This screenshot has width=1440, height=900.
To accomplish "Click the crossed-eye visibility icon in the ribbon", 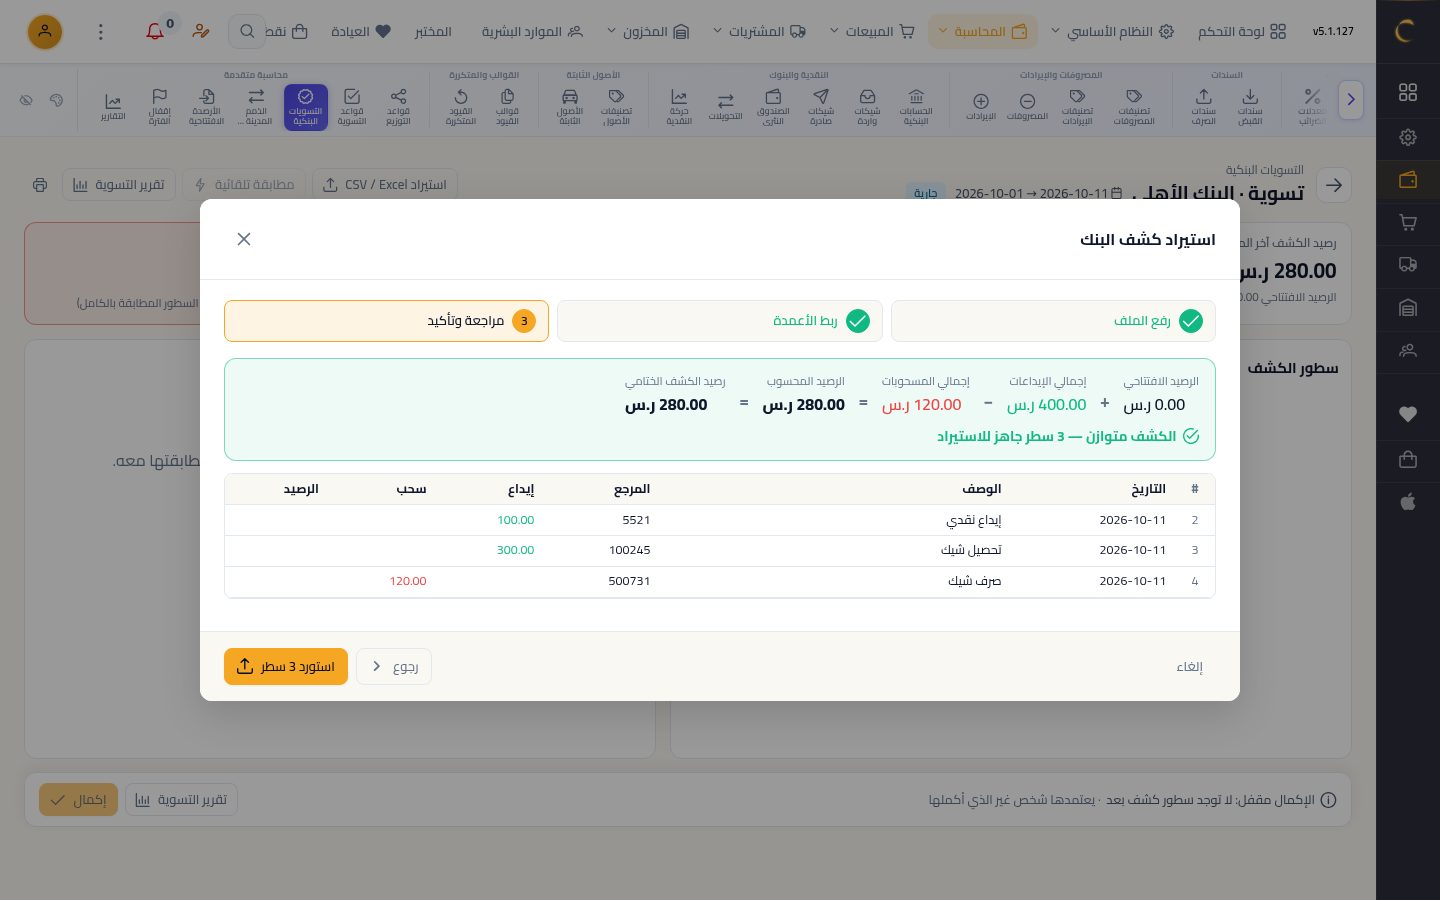I will (x=27, y=100).
